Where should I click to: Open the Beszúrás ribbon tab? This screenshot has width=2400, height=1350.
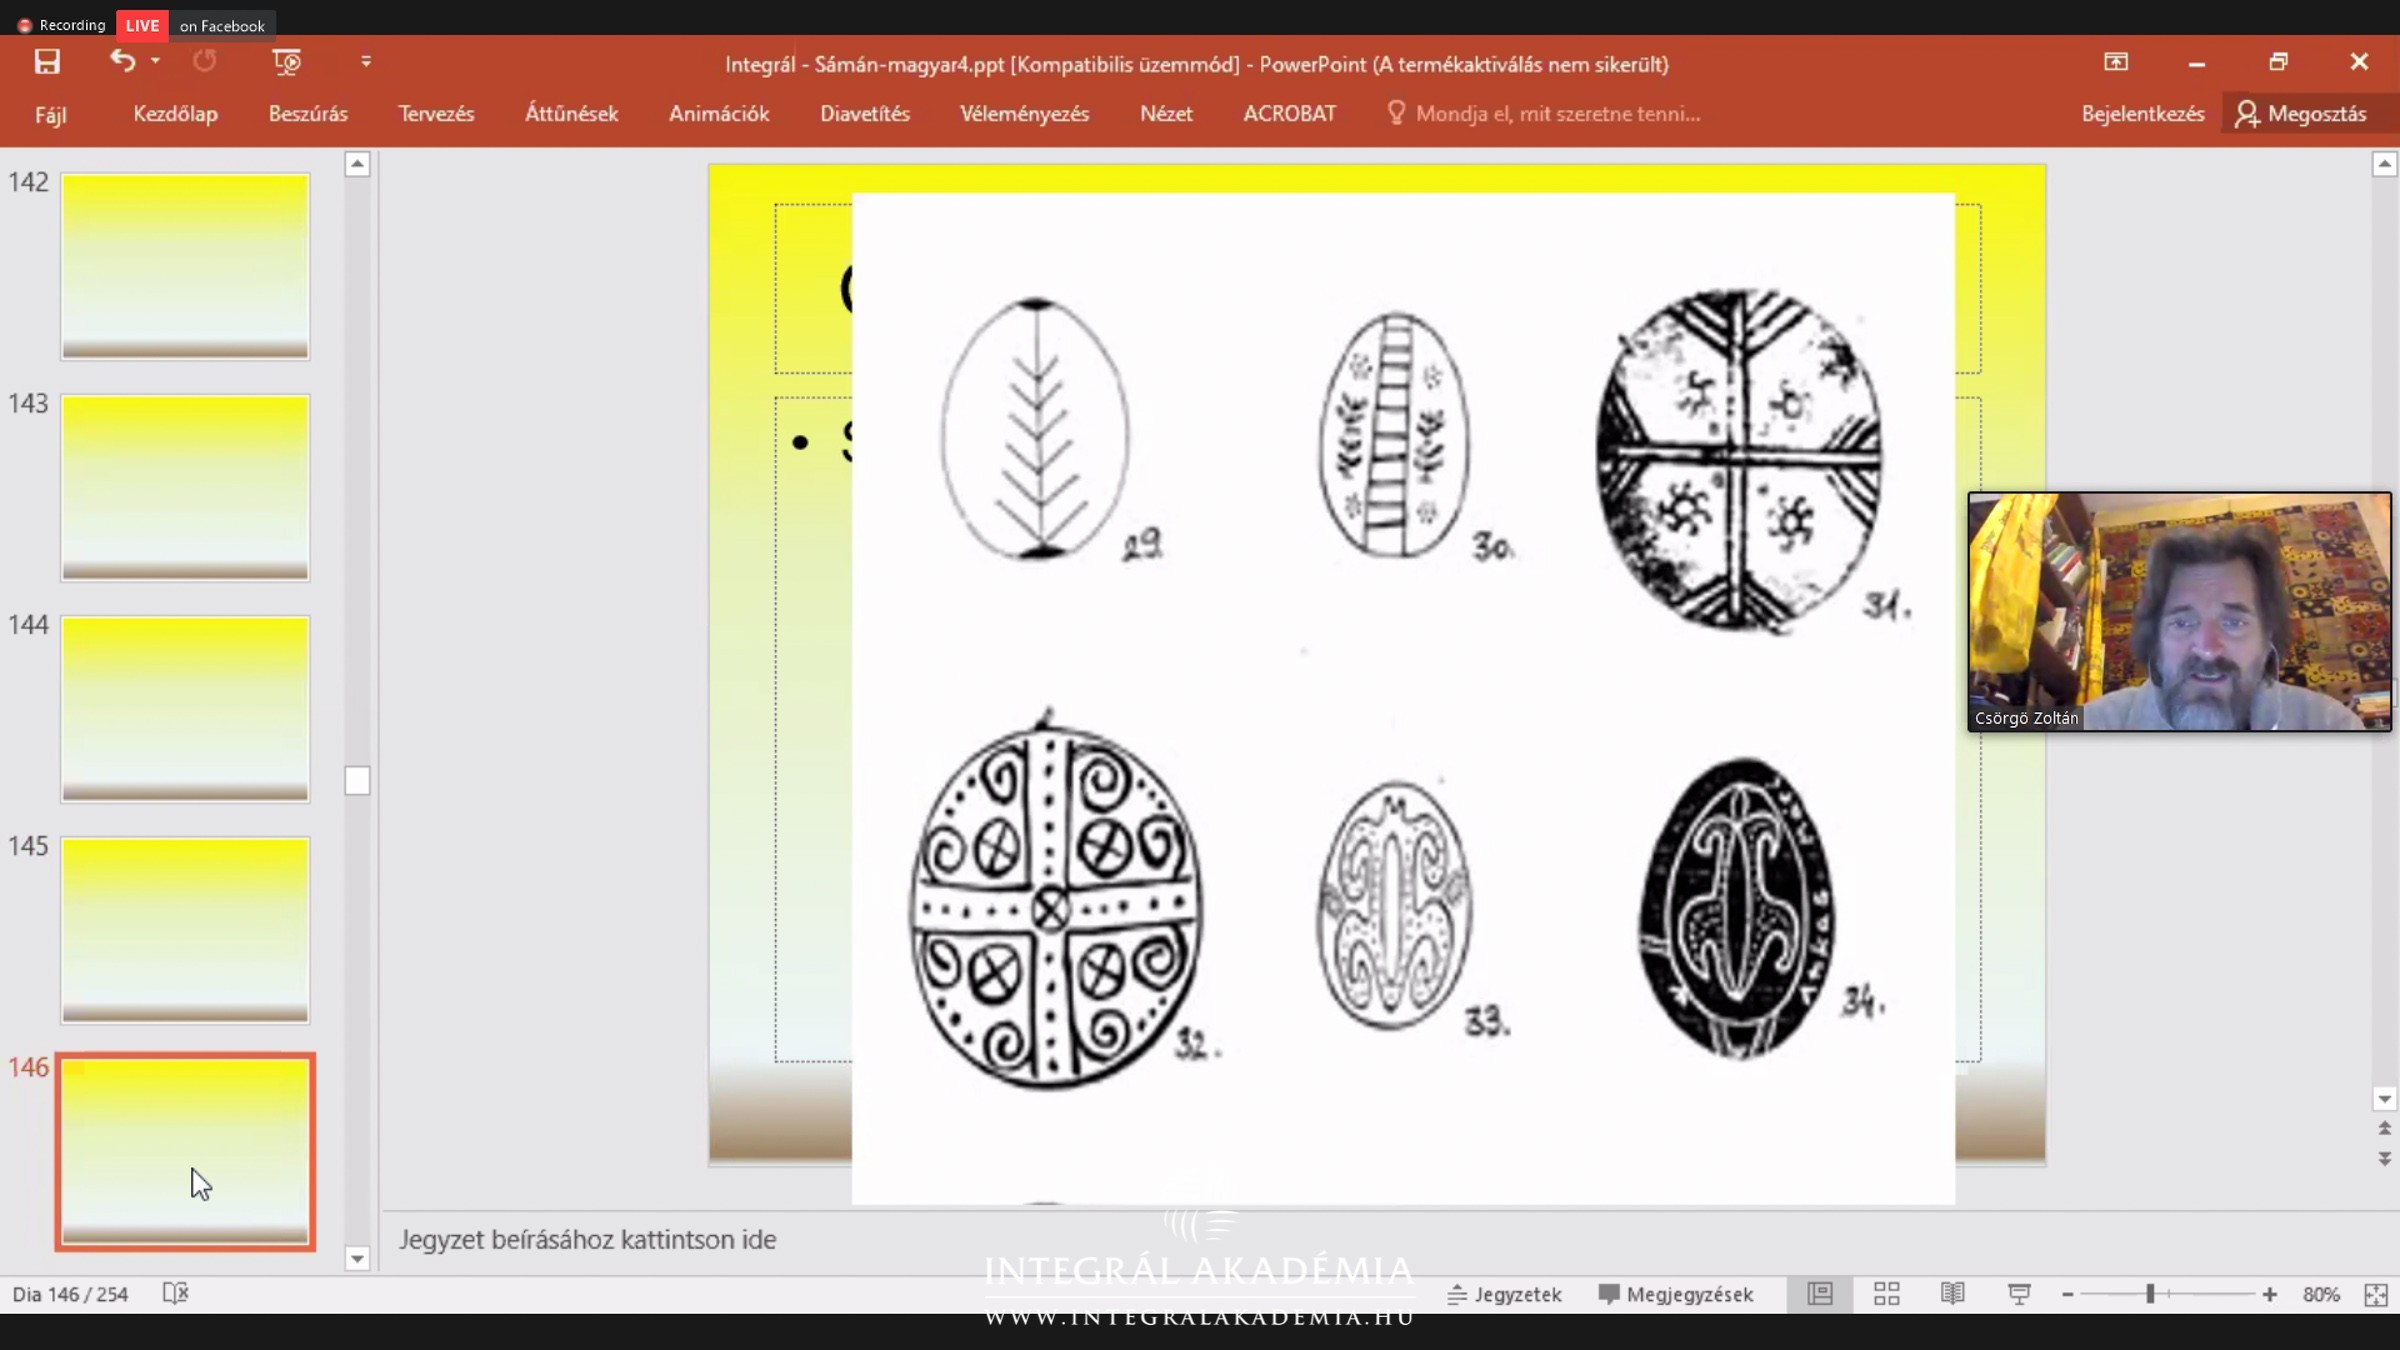[x=308, y=114]
